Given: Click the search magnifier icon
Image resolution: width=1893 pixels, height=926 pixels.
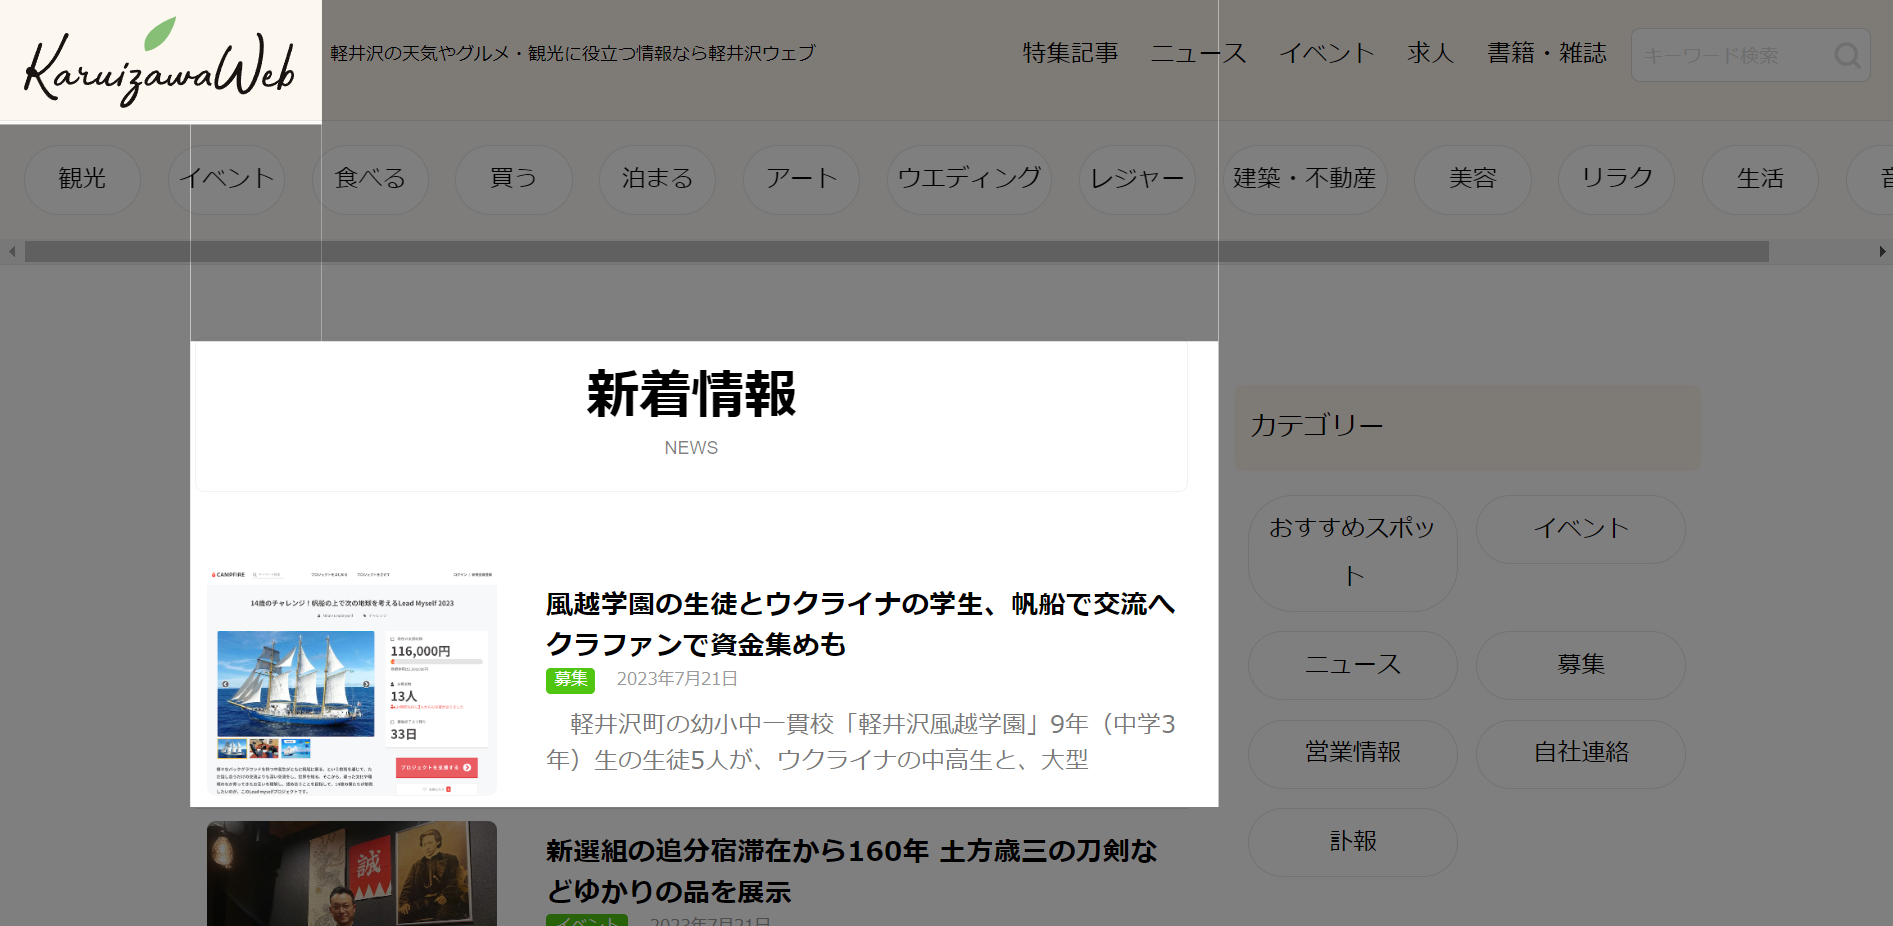Looking at the screenshot, I should click(x=1847, y=55).
